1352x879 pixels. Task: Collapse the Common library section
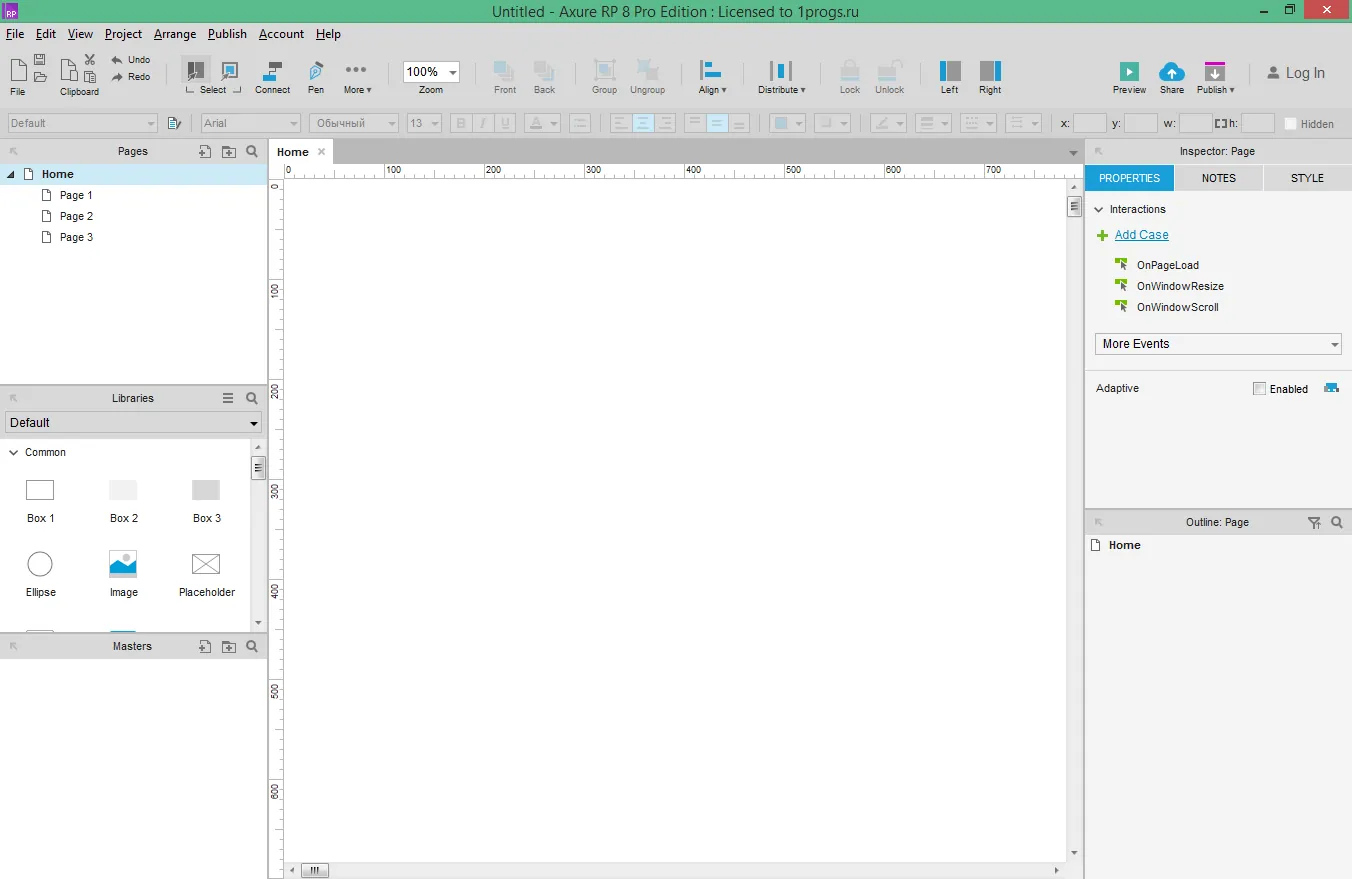[14, 452]
